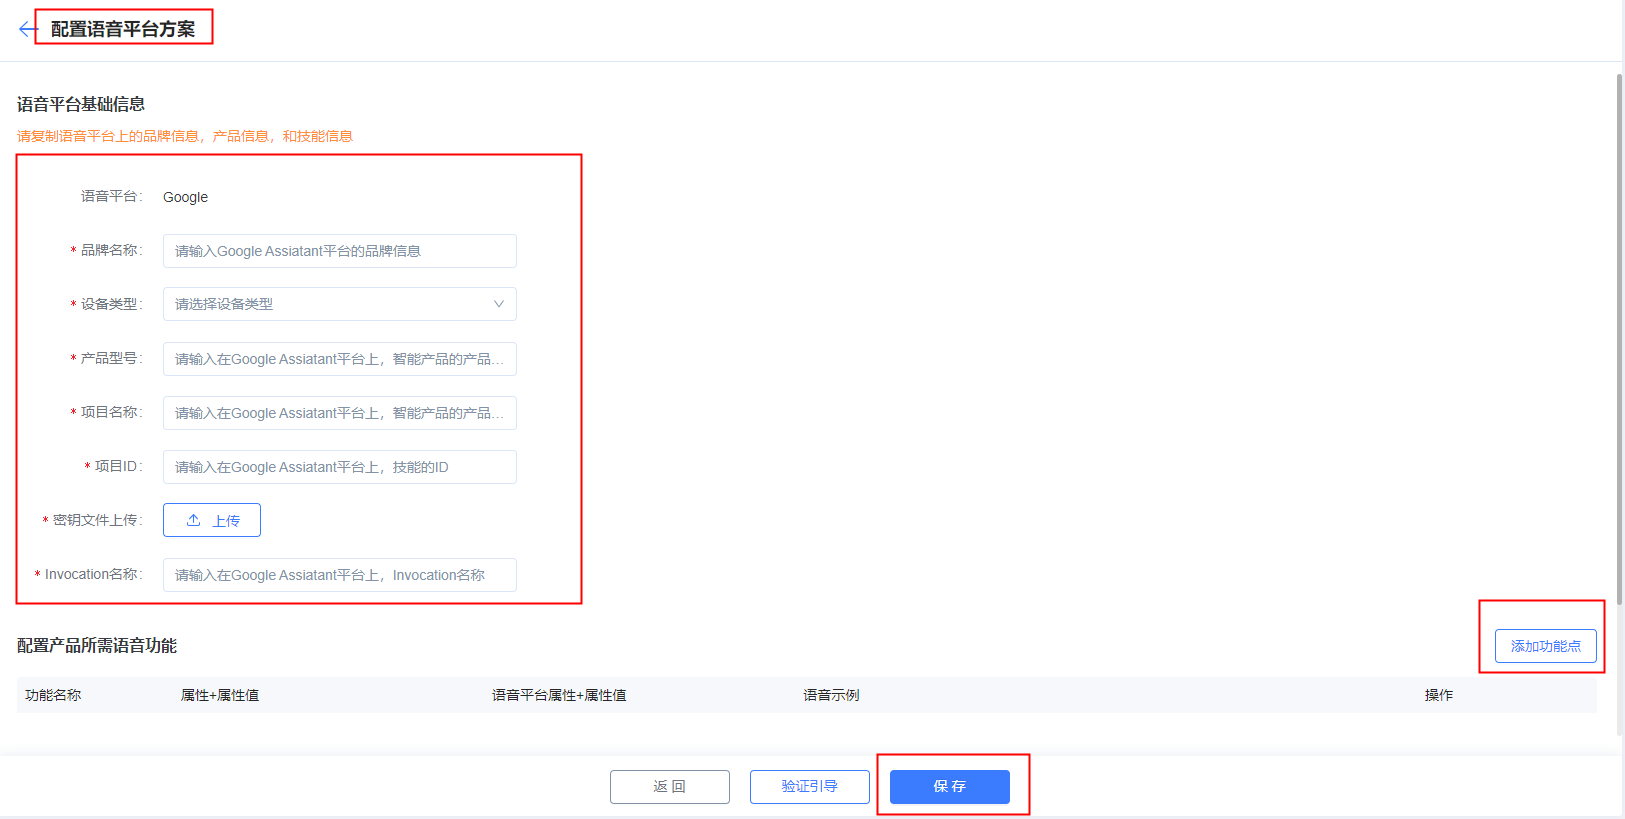The image size is (1625, 819).
Task: Click the 返回 button
Action: 670,787
